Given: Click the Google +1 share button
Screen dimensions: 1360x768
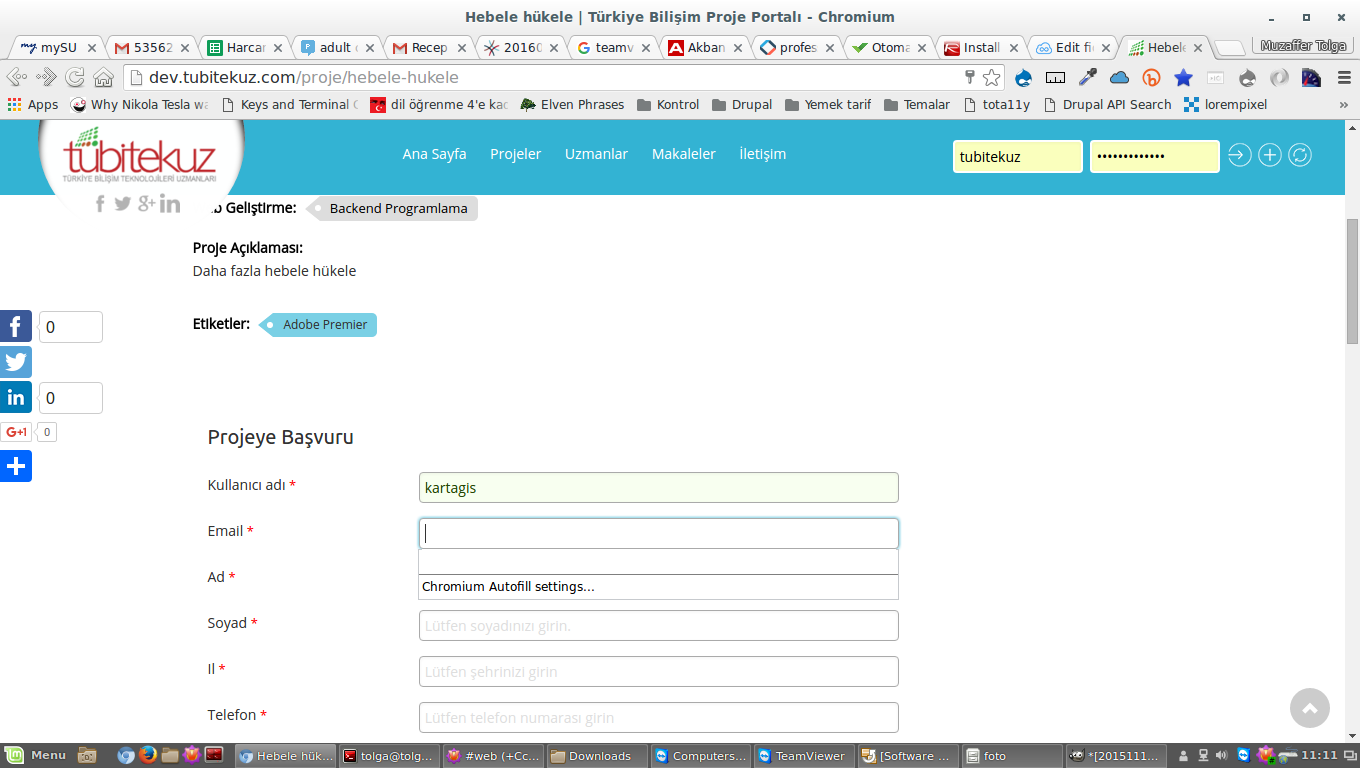Looking at the screenshot, I should pyautogui.click(x=16, y=432).
